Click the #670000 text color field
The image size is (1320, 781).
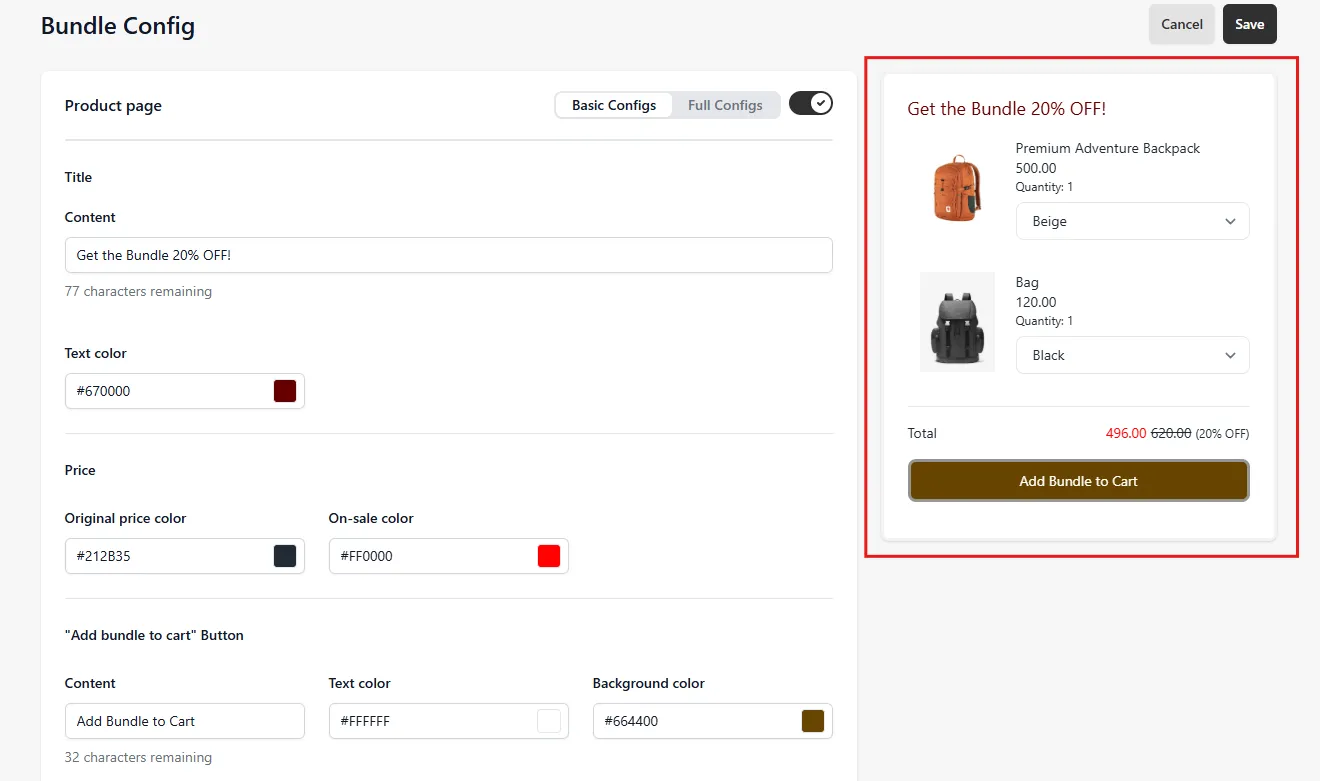pos(185,391)
